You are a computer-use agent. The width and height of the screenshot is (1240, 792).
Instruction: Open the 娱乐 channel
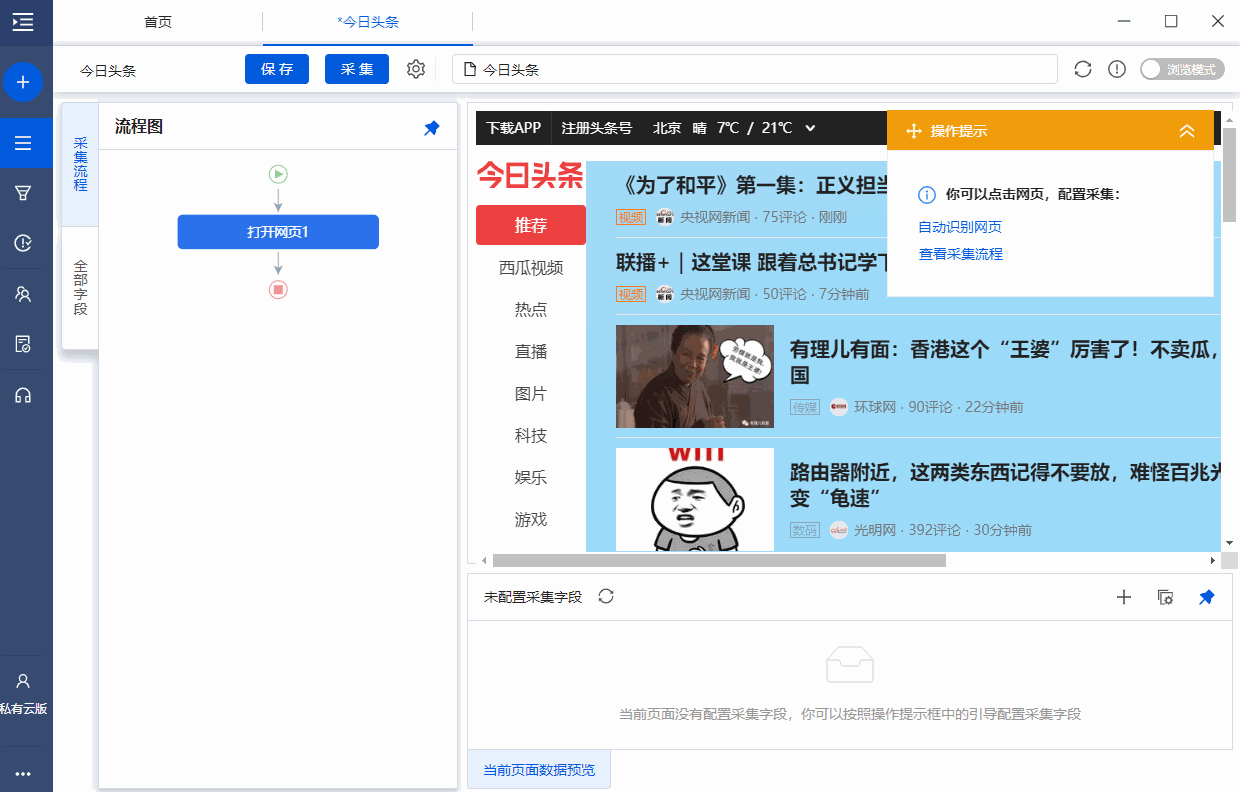click(531, 477)
